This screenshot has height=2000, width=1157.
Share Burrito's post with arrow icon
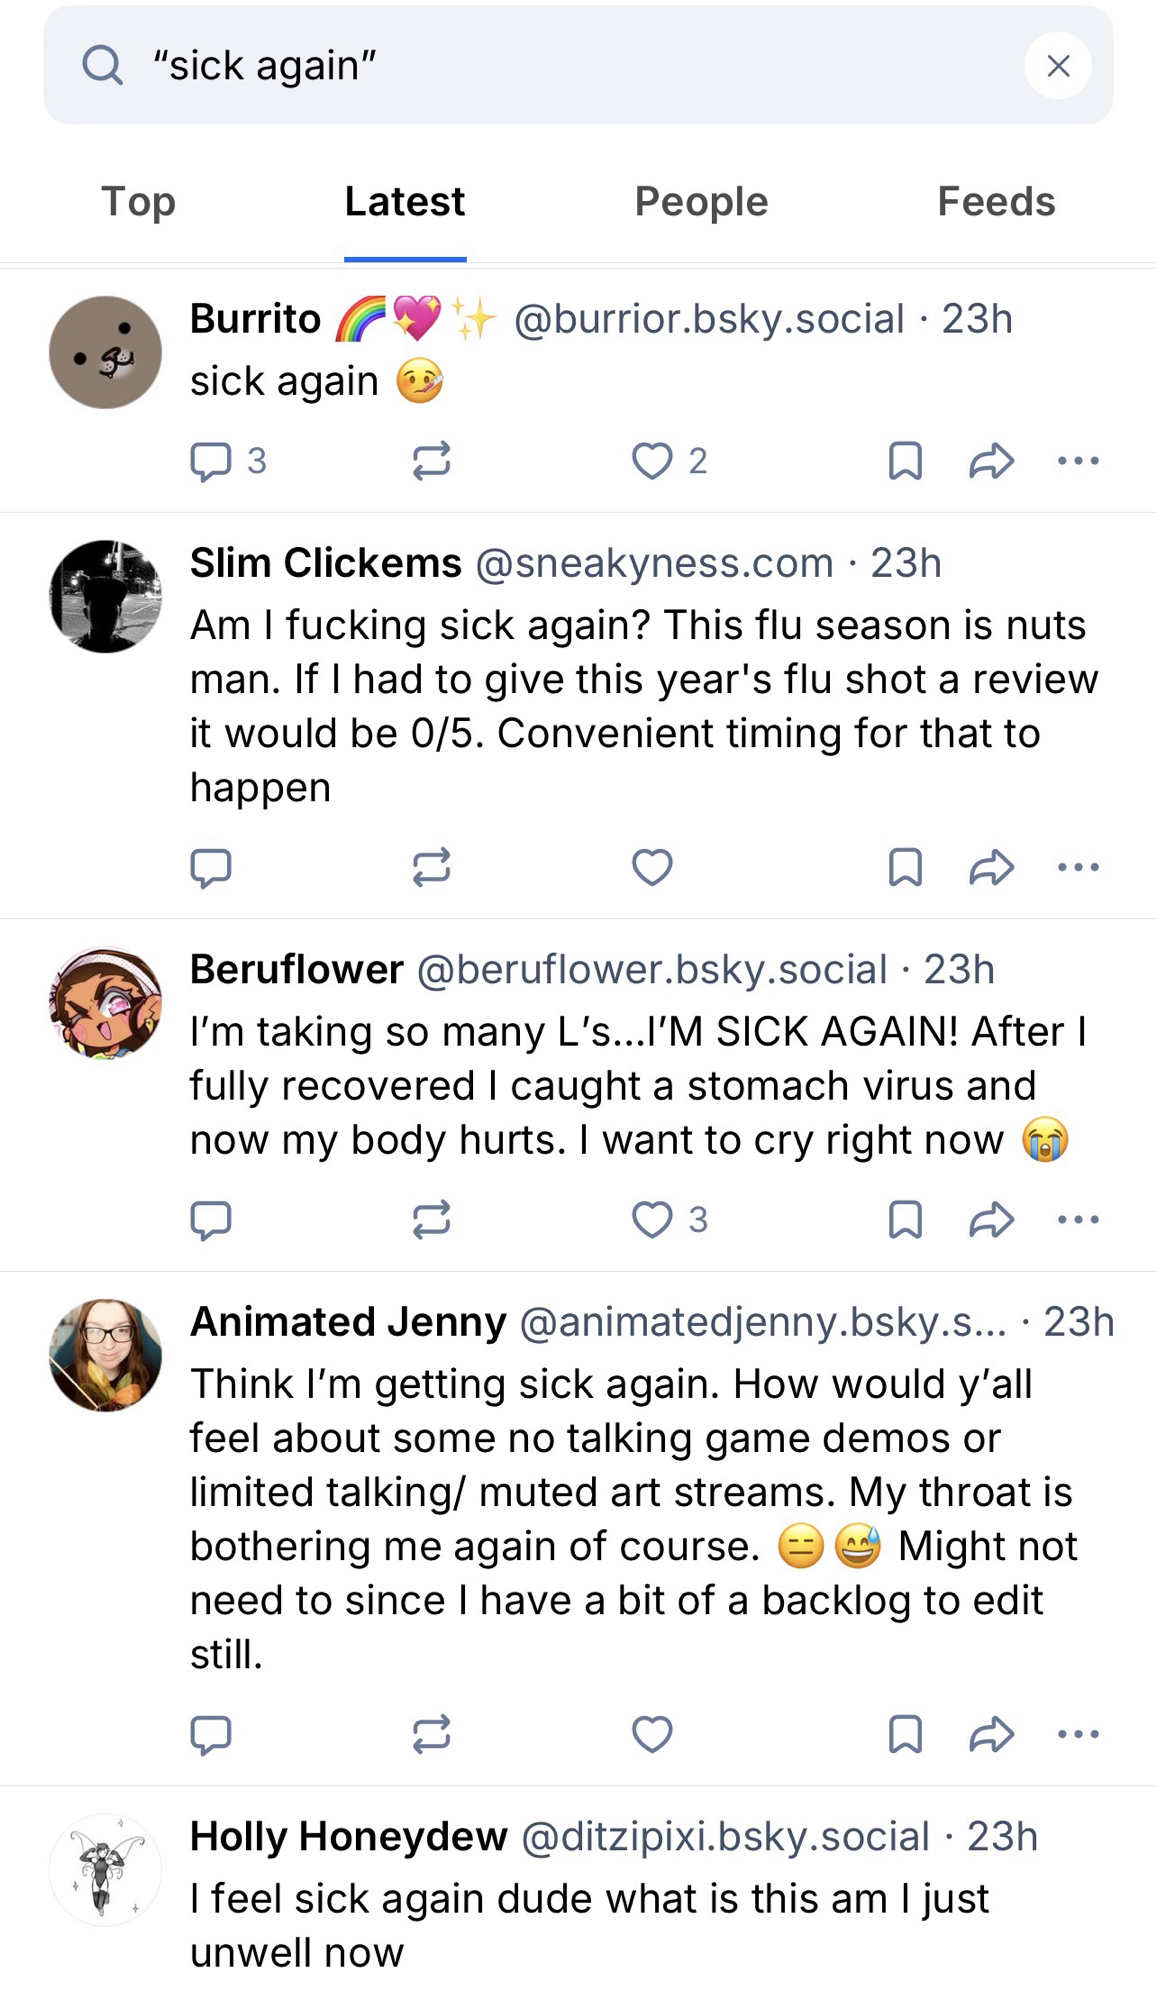click(x=991, y=461)
